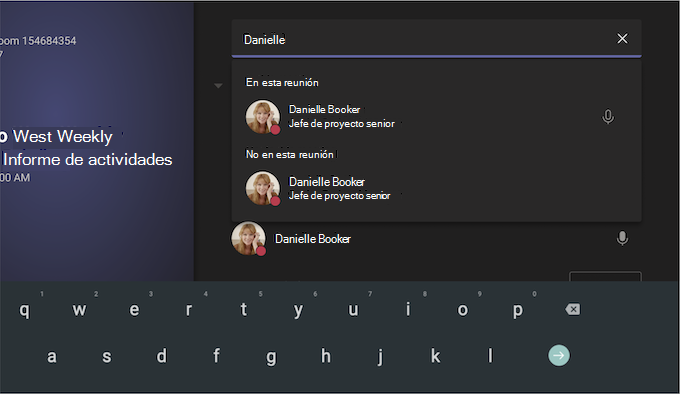Tap the h key

326,355
